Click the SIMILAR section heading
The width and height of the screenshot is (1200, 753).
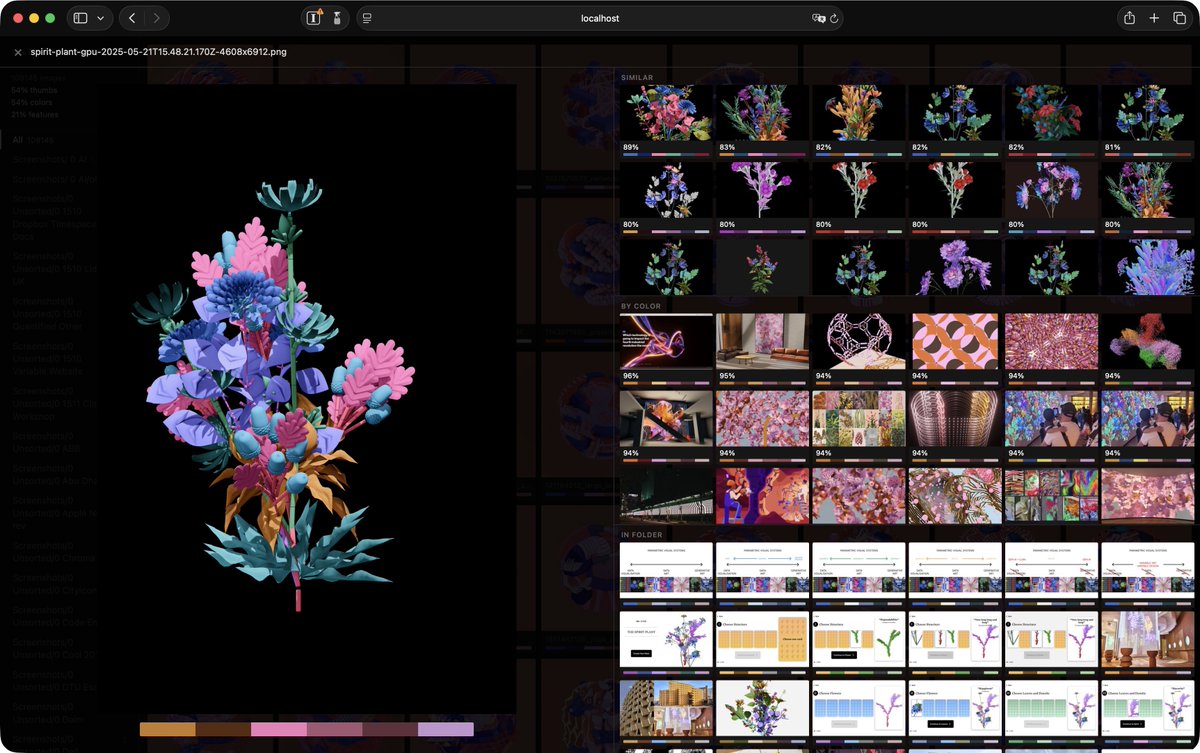tap(637, 77)
